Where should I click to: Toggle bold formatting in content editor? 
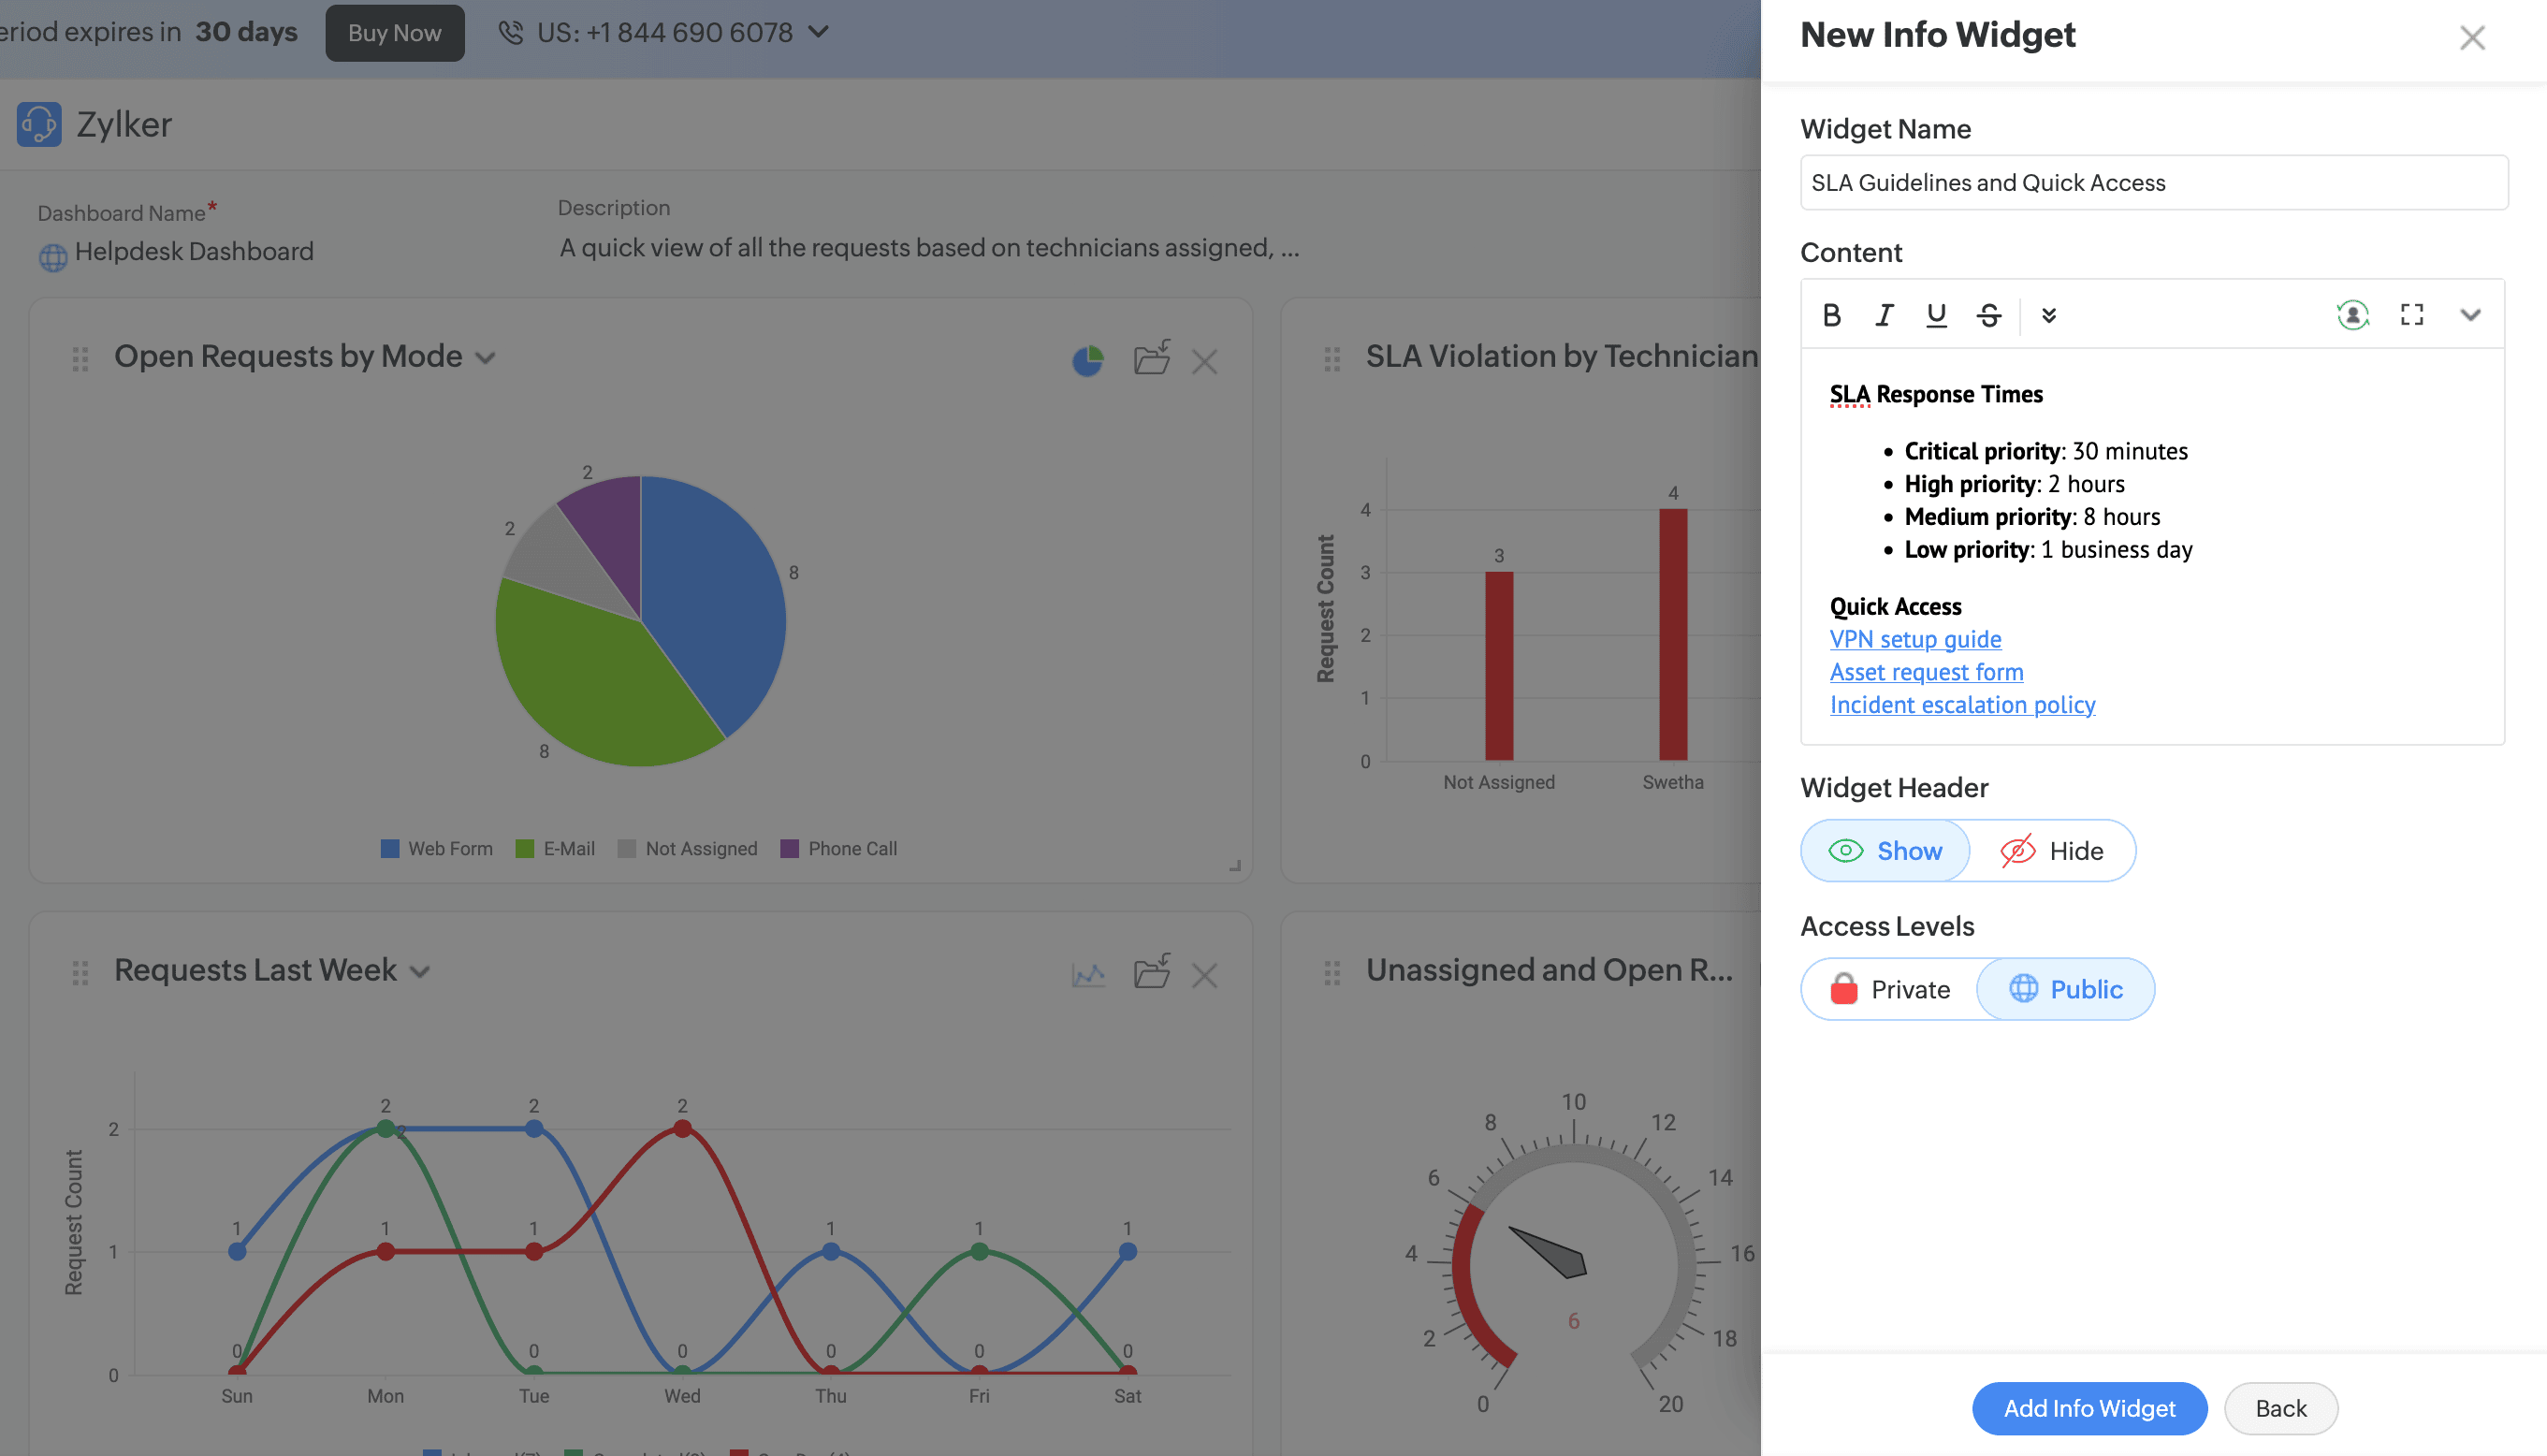(1831, 315)
